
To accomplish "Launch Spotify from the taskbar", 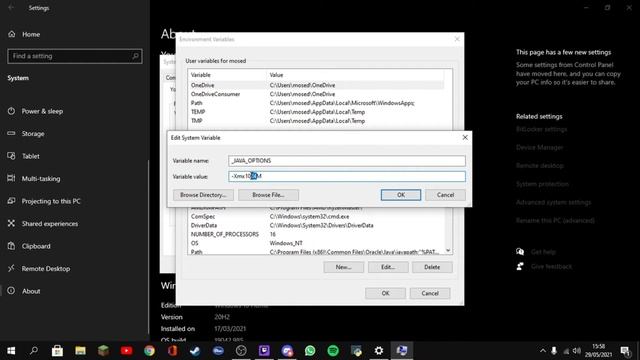I will [x=333, y=351].
